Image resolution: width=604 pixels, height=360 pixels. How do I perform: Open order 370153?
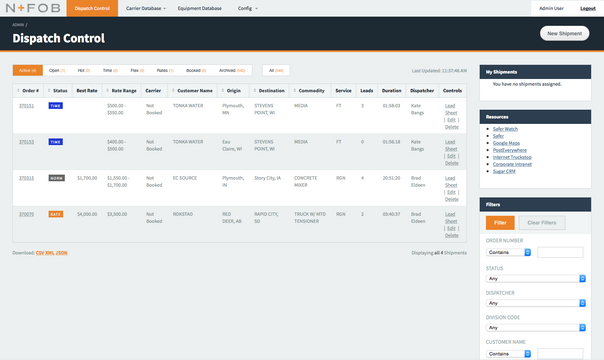pos(27,142)
